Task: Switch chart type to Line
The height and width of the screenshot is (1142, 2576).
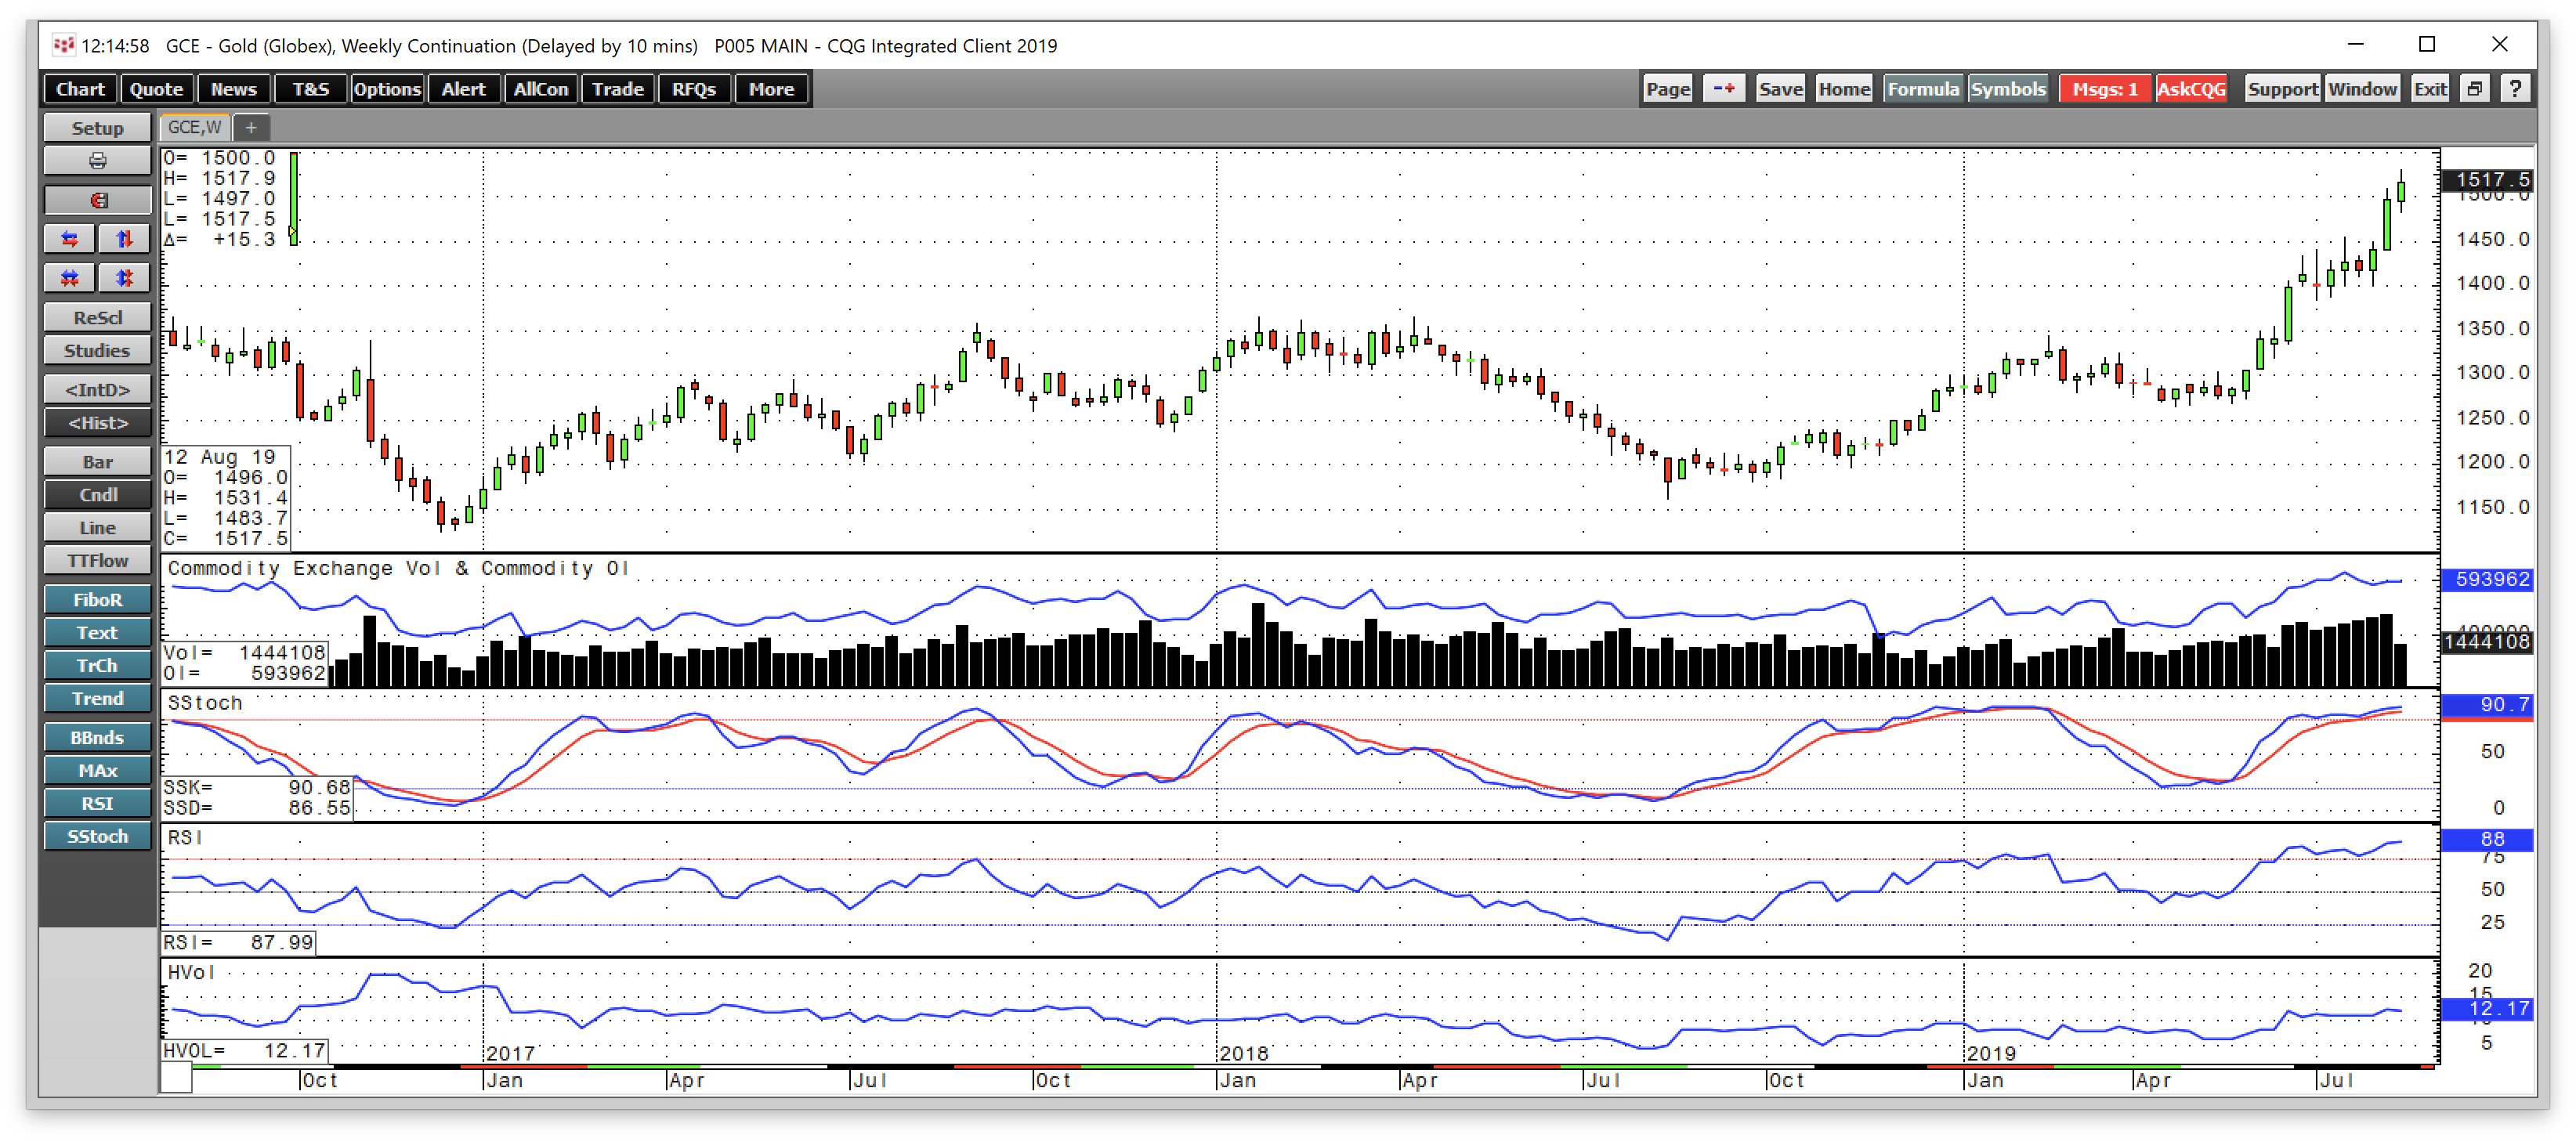Action: coord(97,527)
